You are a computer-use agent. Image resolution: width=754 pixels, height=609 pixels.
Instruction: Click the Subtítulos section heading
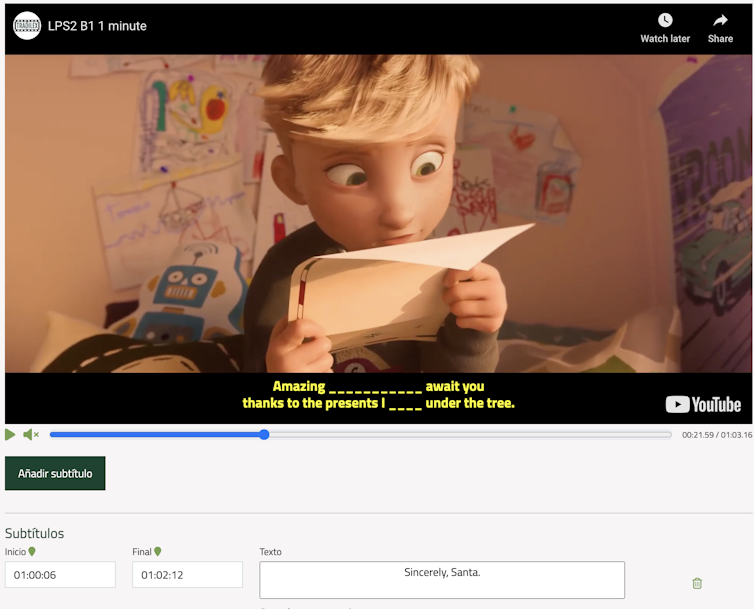(34, 533)
